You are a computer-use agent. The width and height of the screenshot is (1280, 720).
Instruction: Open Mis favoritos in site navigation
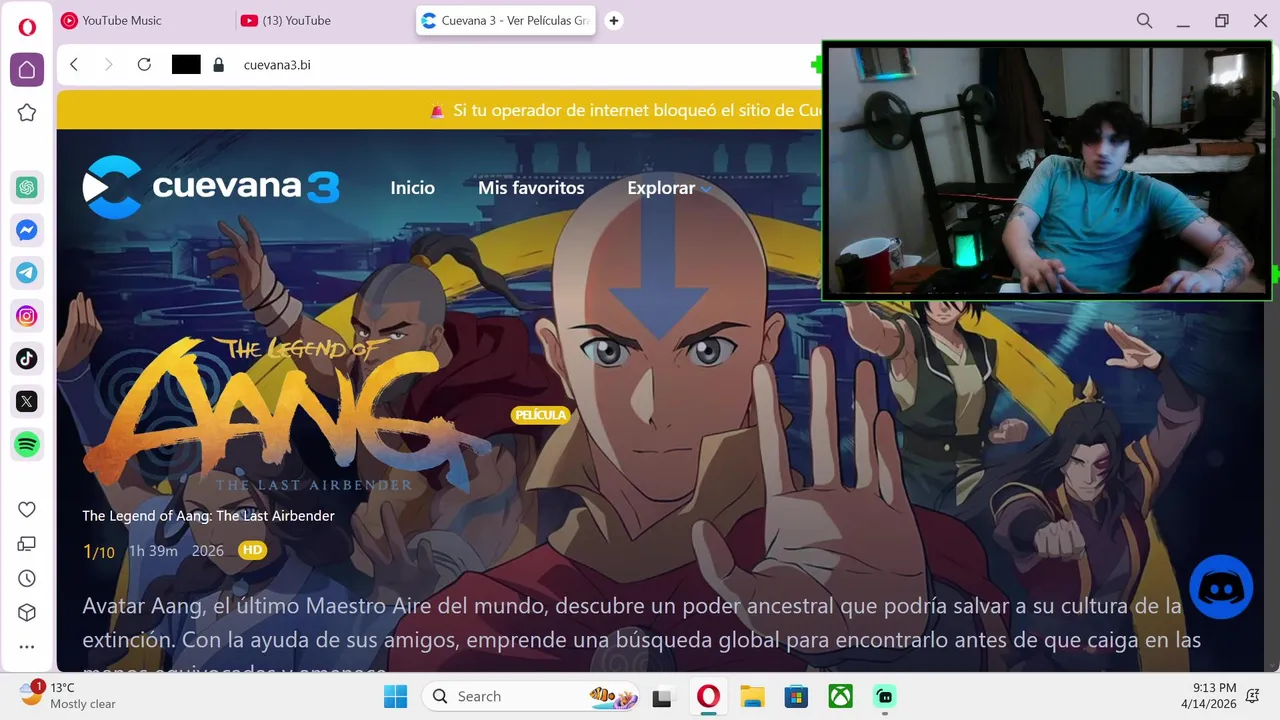click(531, 187)
